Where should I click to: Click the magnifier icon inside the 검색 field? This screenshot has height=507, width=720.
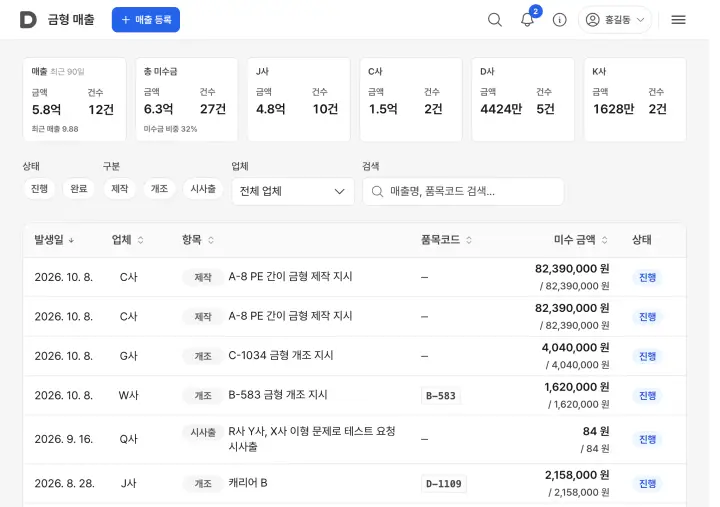click(377, 192)
